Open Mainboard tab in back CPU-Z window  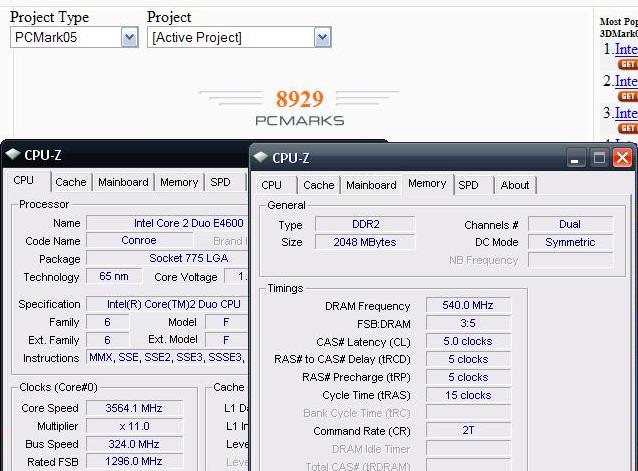tap(123, 182)
